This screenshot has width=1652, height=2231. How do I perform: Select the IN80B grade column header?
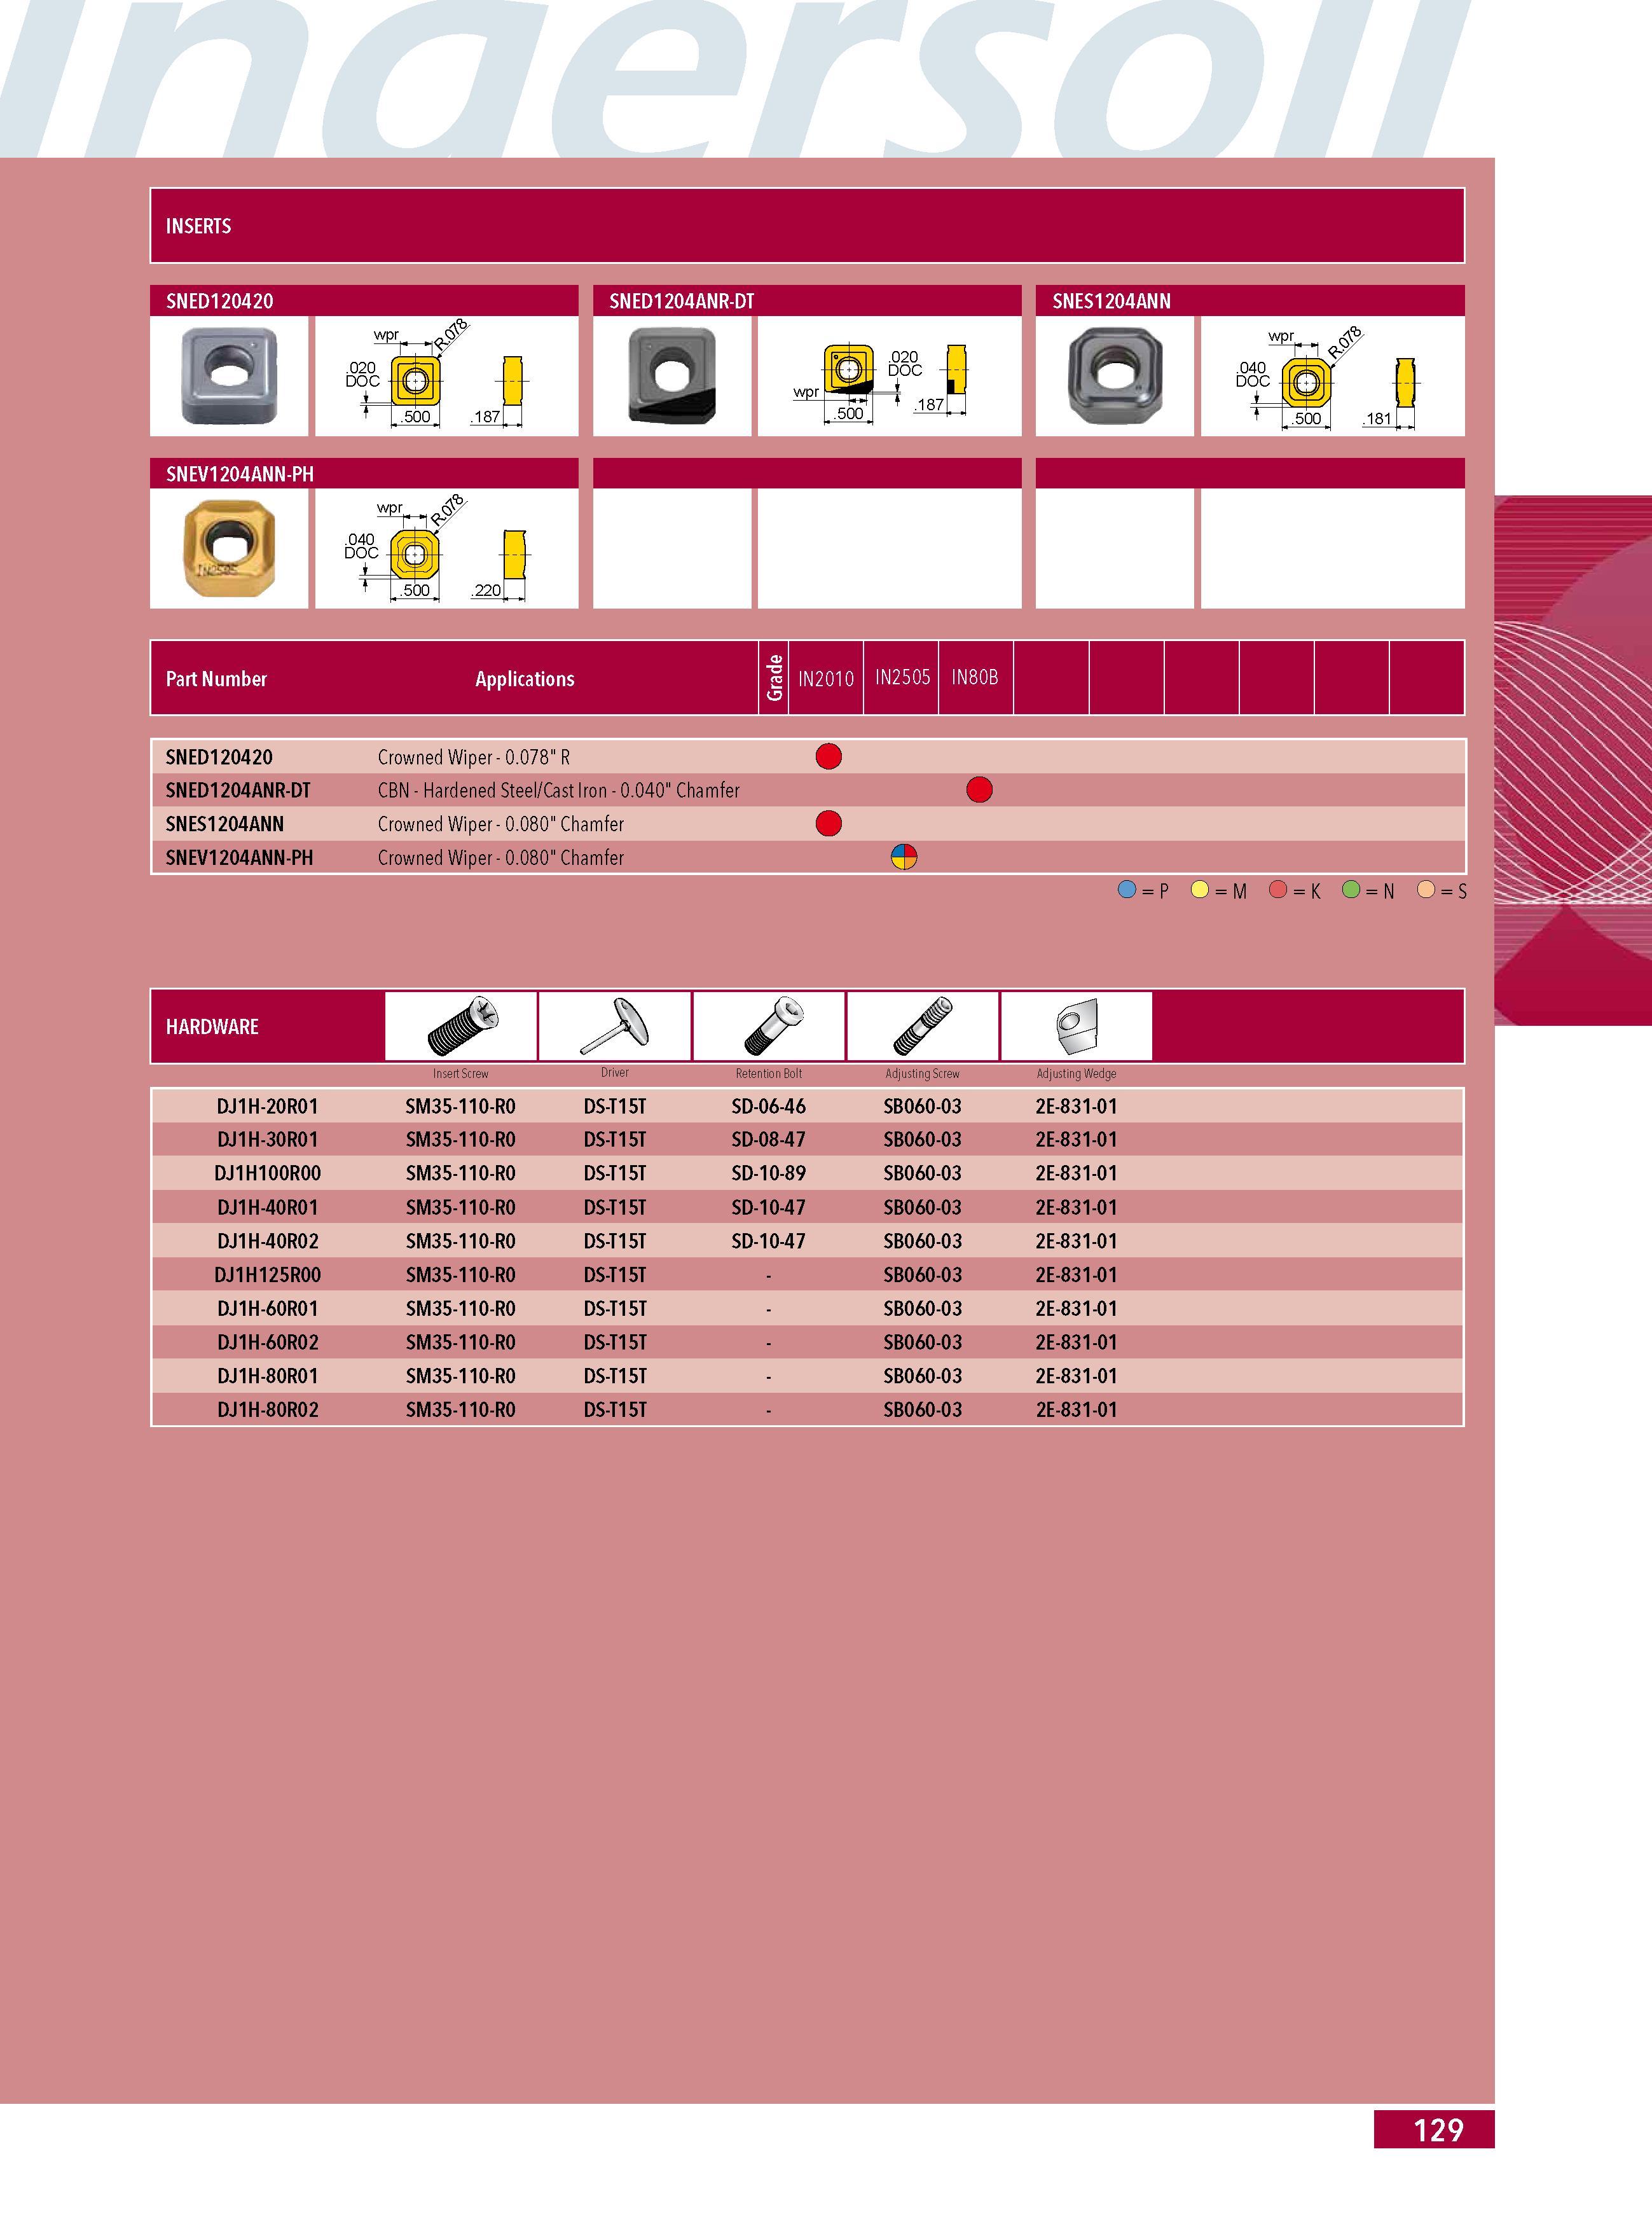975,678
